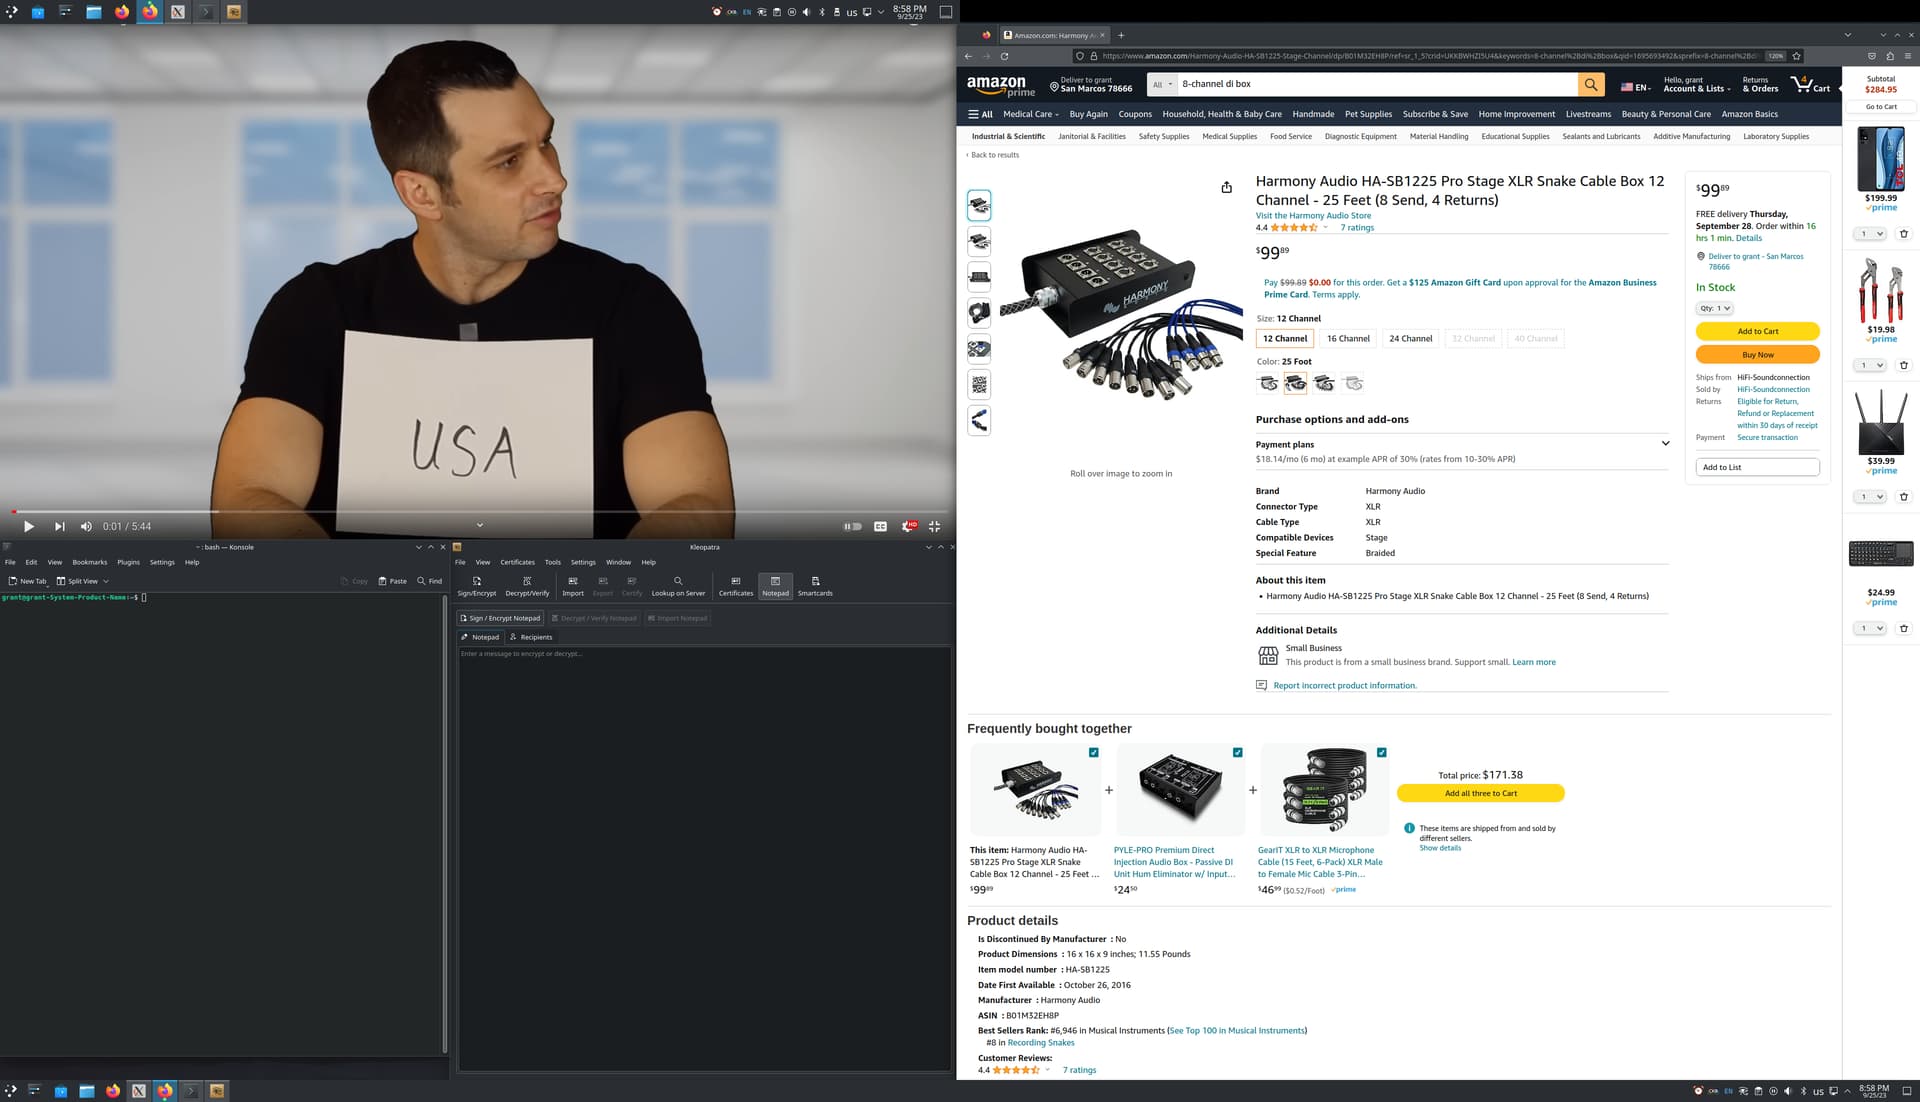Screen dimensions: 1920x1102
Task: Expand Split View dropdown arrow in Konsole
Action: pyautogui.click(x=106, y=581)
